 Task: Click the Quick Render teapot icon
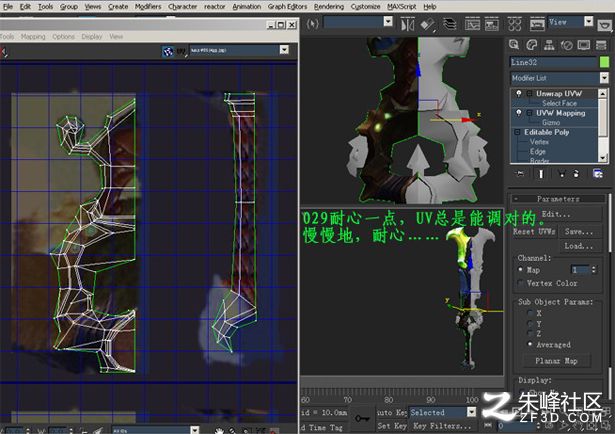pos(605,25)
